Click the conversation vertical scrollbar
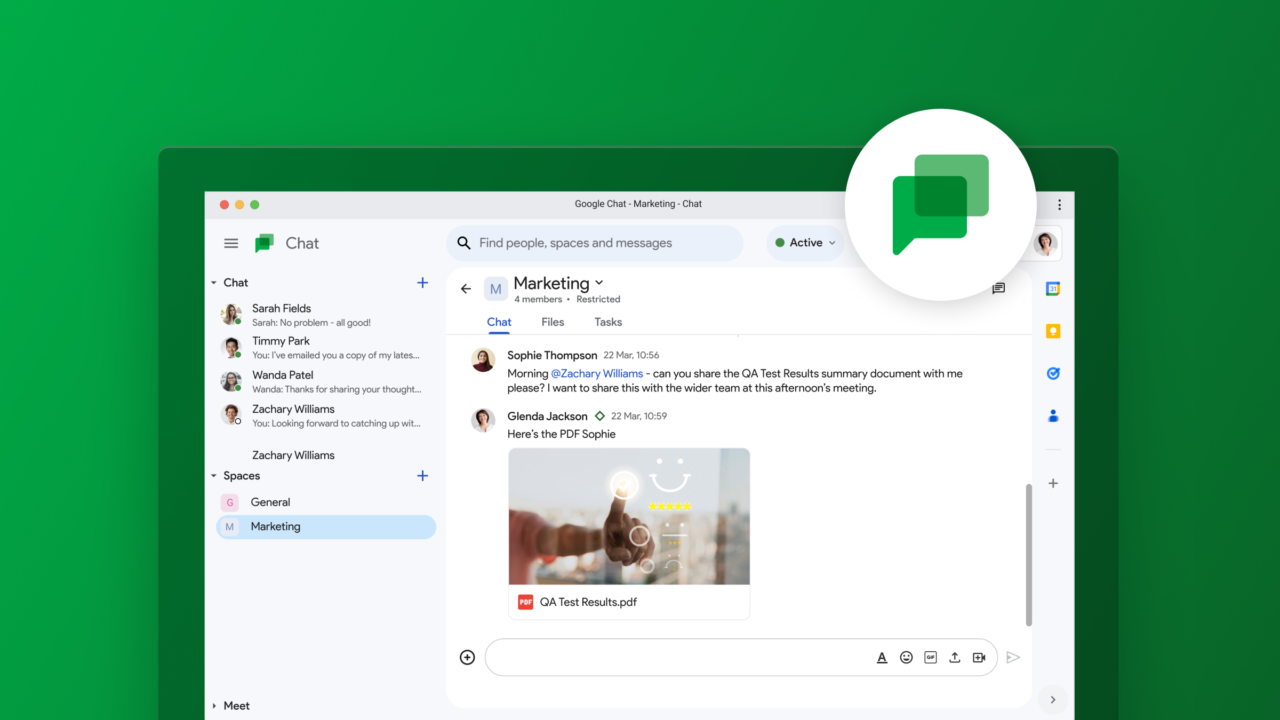This screenshot has width=1280, height=720. (x=1027, y=555)
